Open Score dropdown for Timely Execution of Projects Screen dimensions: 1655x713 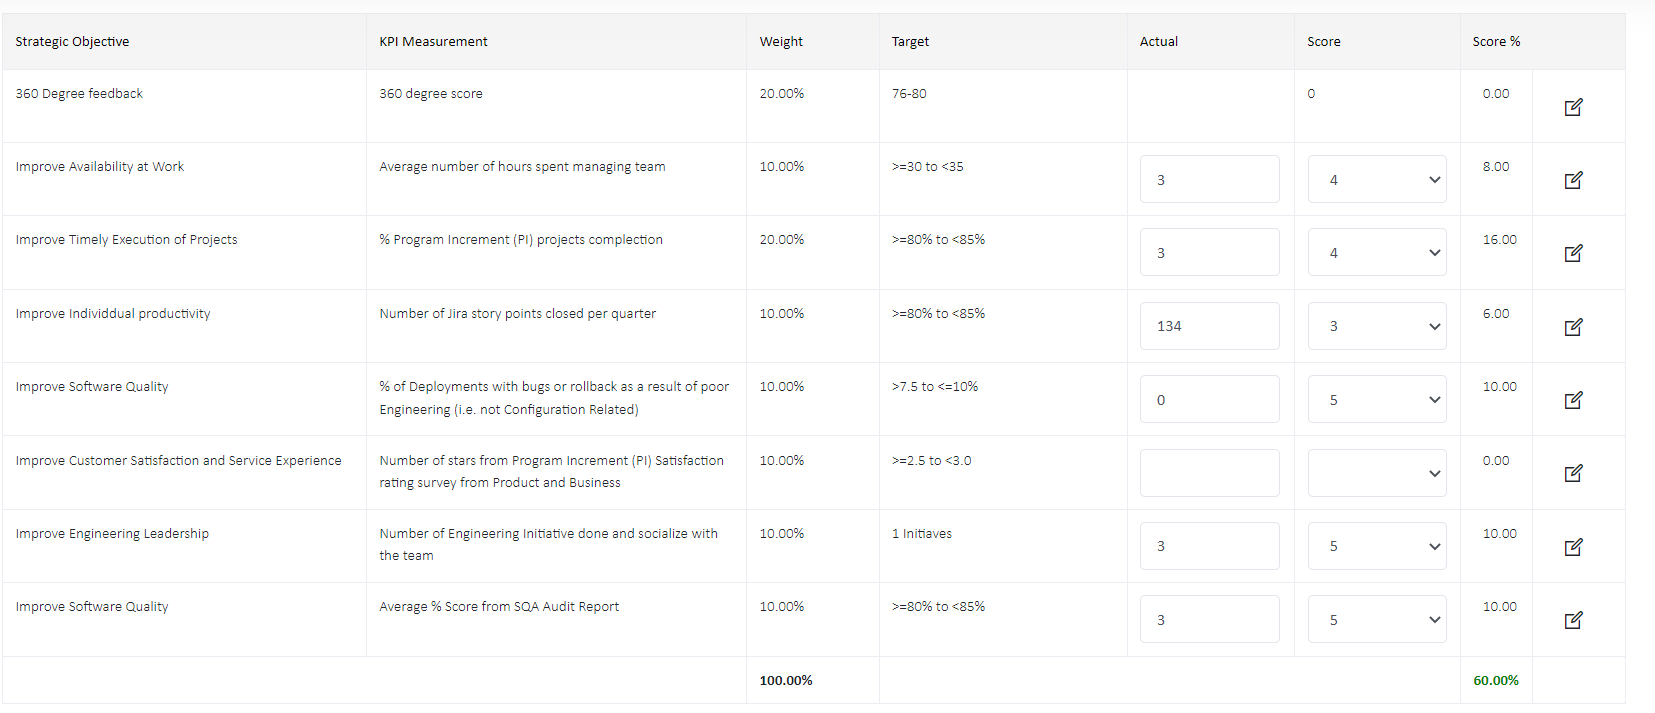(x=1376, y=253)
